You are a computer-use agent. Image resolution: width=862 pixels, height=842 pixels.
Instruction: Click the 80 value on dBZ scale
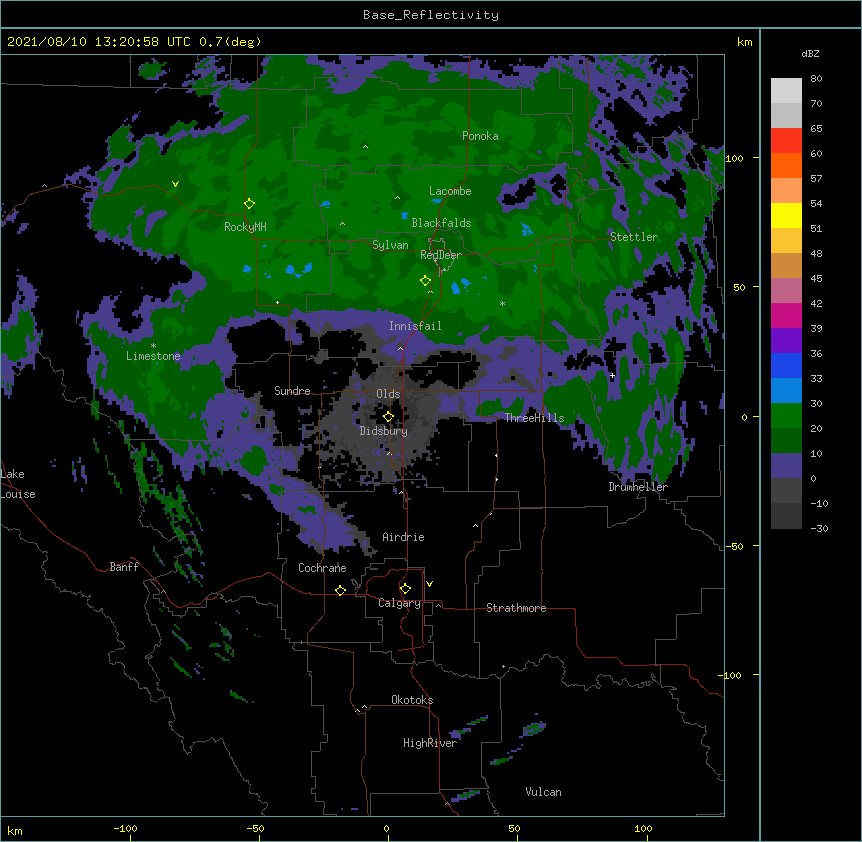816,79
